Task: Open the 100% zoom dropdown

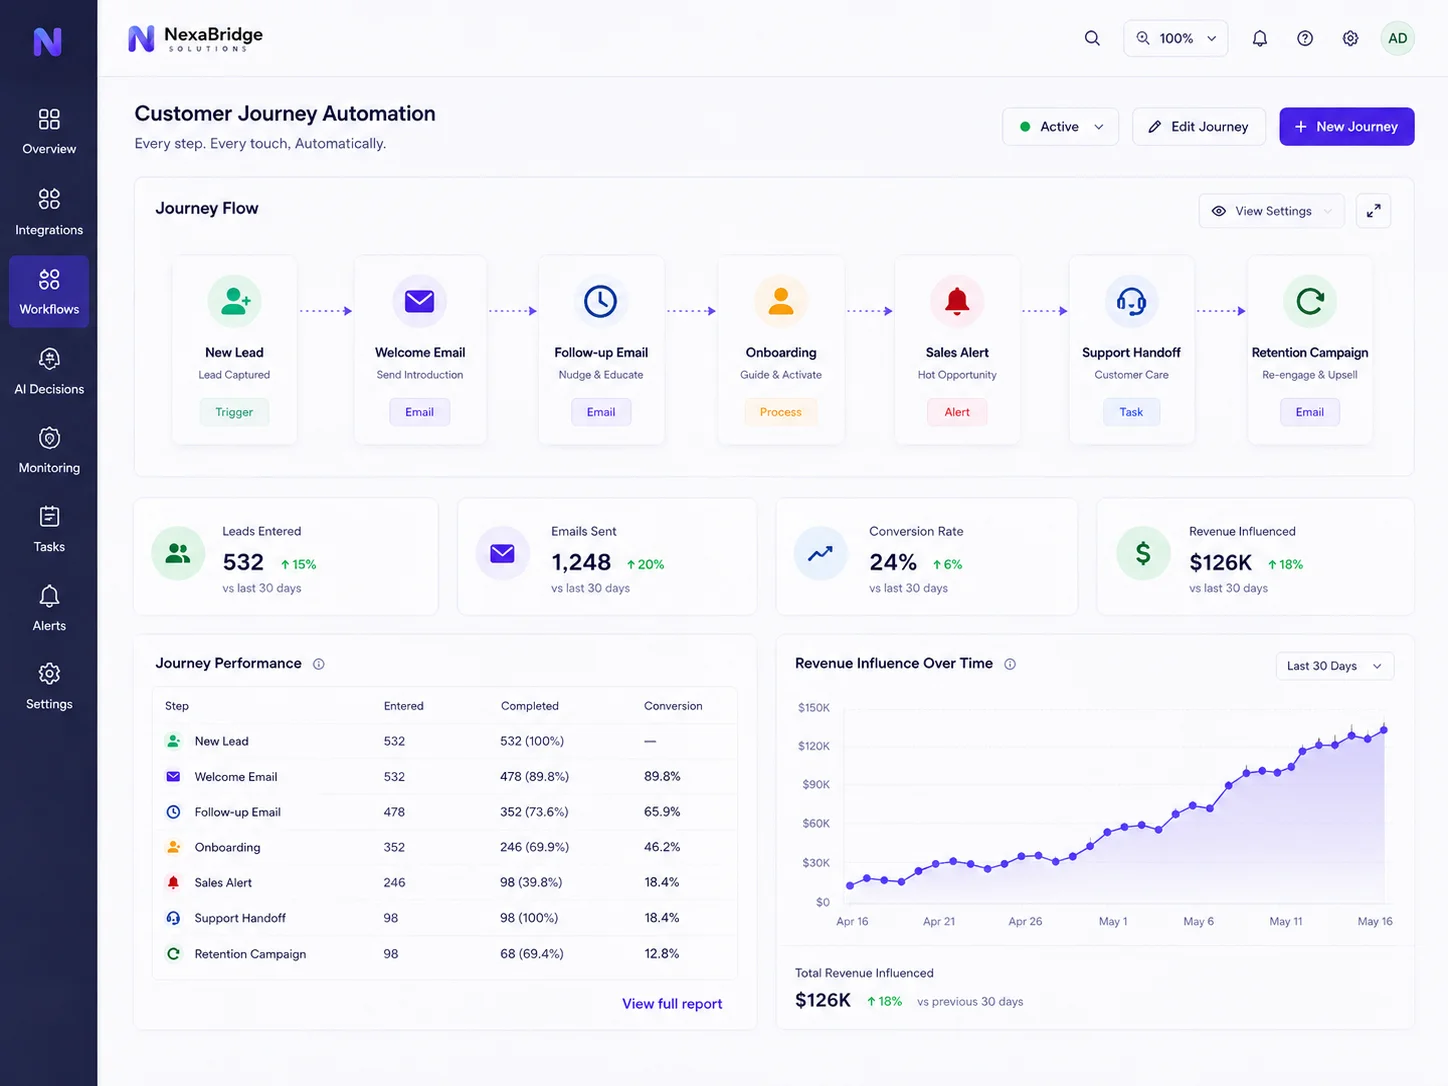Action: (1176, 38)
